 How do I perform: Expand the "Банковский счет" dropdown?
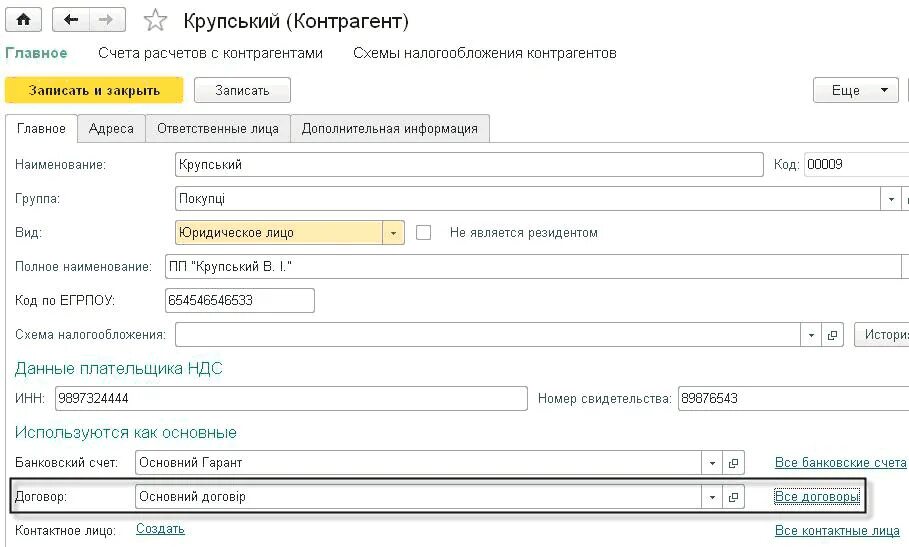click(x=711, y=463)
